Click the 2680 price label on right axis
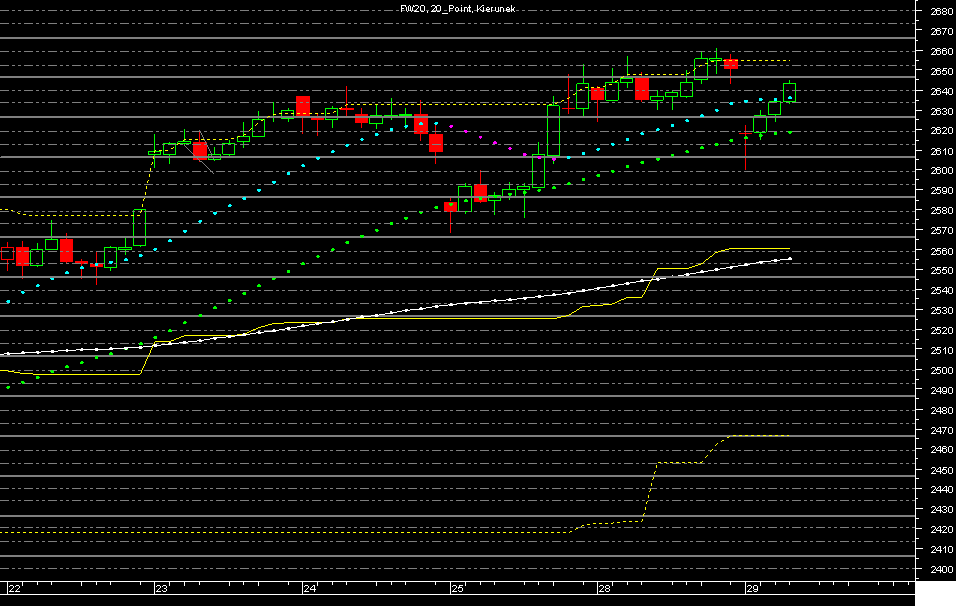This screenshot has height=606, width=956. [x=941, y=12]
